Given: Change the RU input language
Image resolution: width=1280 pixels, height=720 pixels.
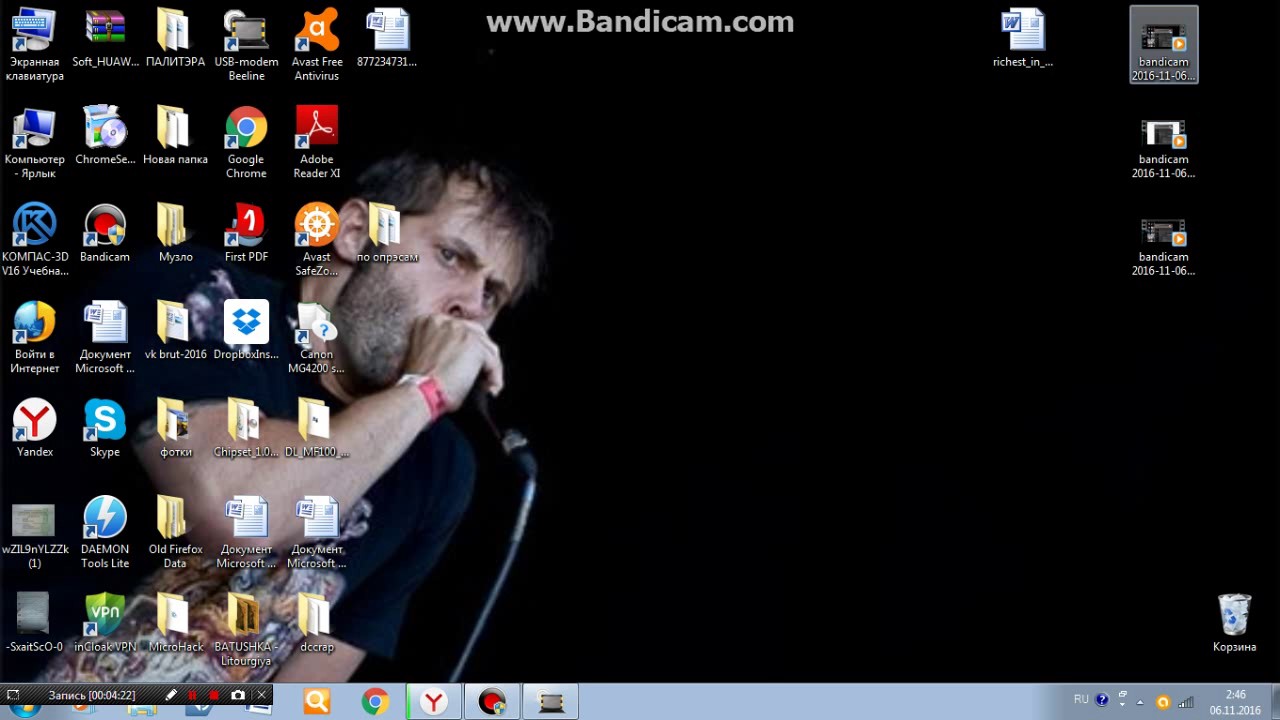Looking at the screenshot, I should click(x=1081, y=699).
